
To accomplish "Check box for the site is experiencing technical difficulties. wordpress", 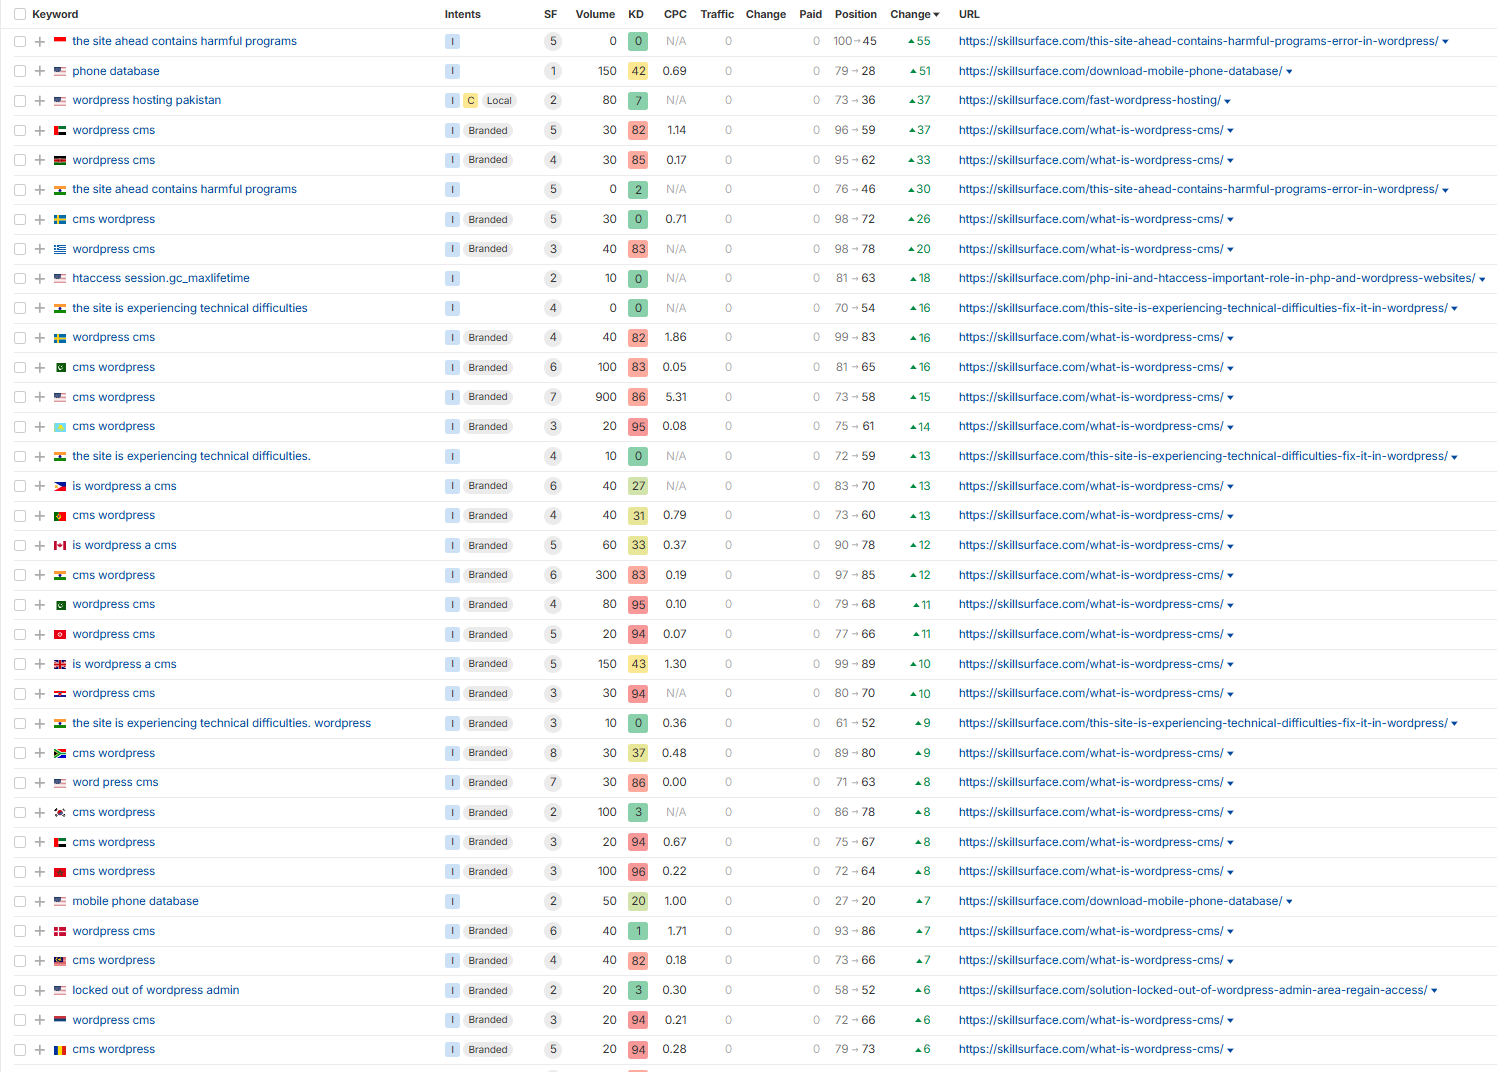I will pyautogui.click(x=20, y=724).
